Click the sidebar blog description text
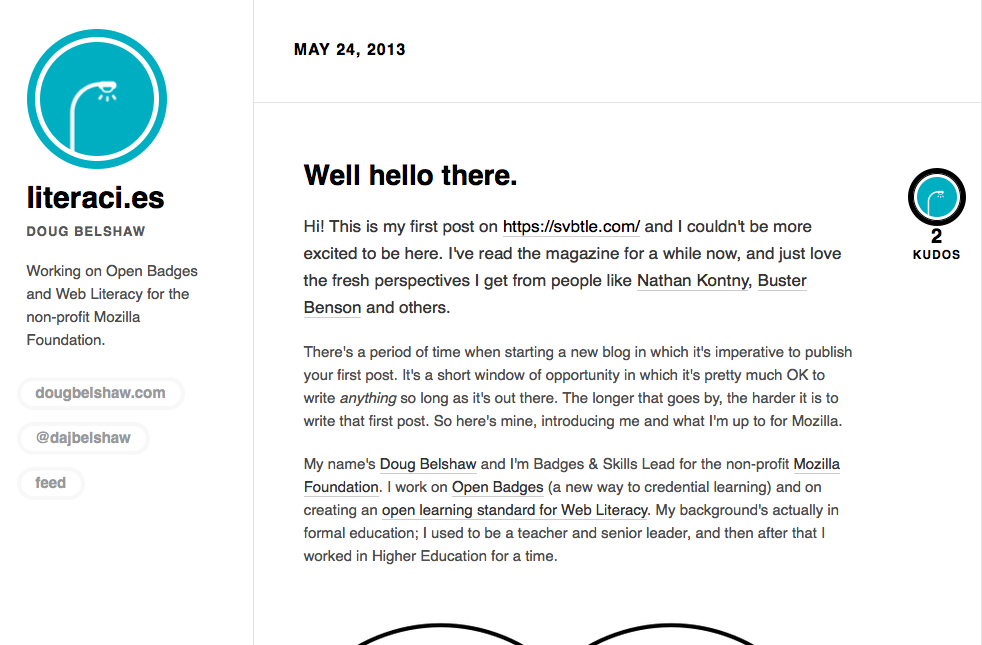 pyautogui.click(x=112, y=305)
